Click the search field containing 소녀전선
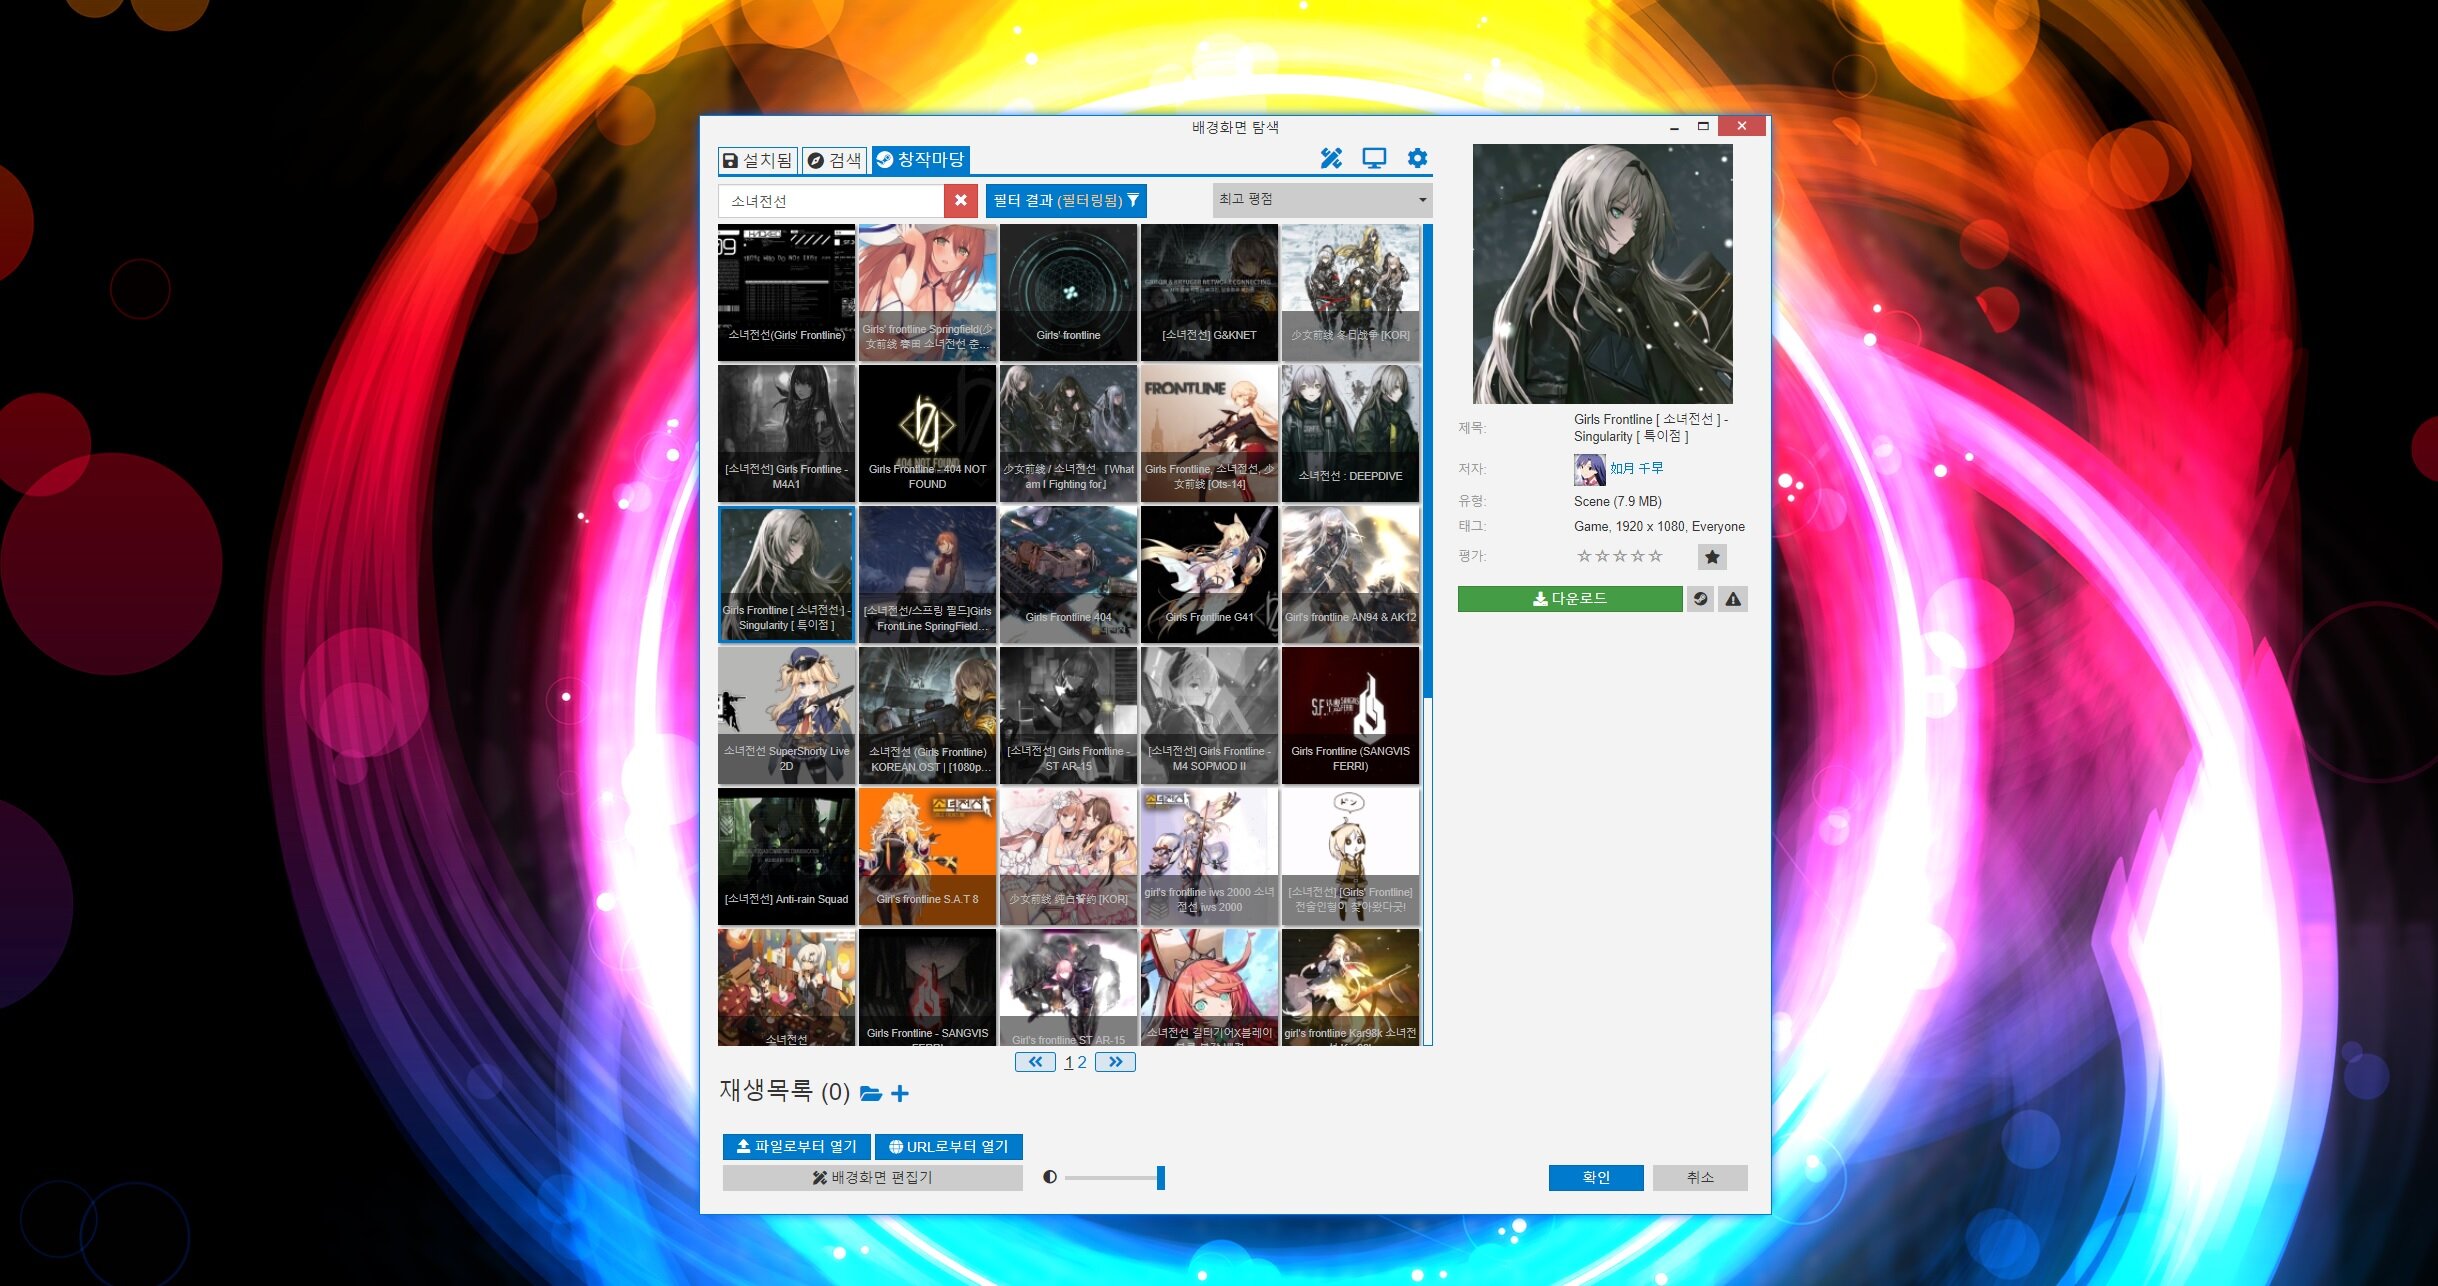The width and height of the screenshot is (2438, 1286). [831, 201]
